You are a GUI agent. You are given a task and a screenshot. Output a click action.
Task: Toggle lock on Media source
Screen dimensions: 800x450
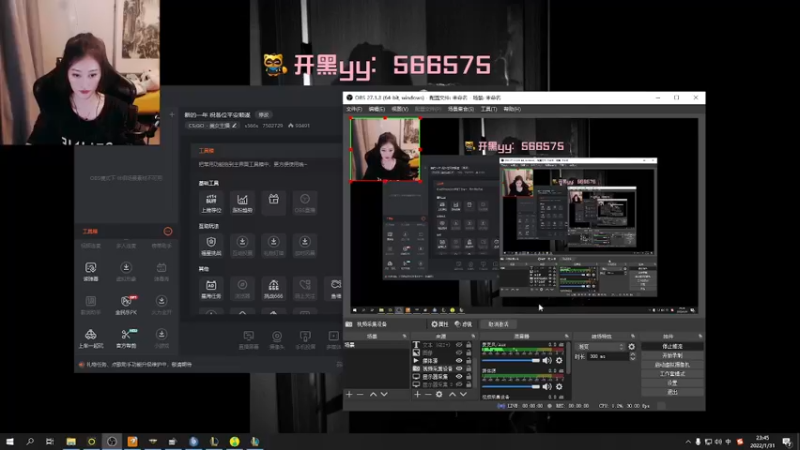coord(468,361)
